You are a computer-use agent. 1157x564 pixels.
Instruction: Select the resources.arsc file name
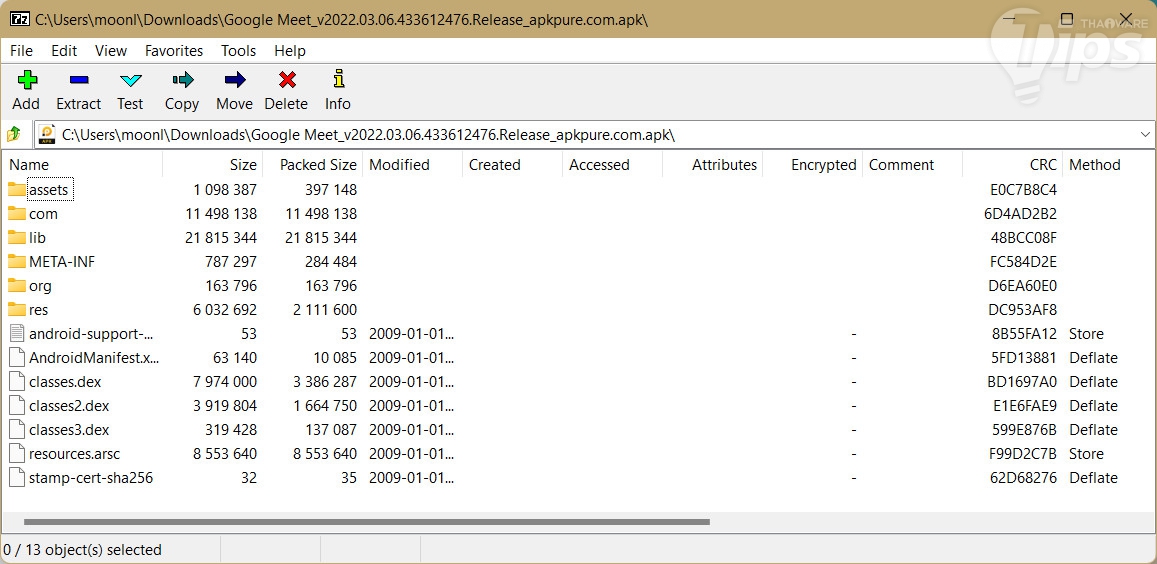(x=75, y=454)
